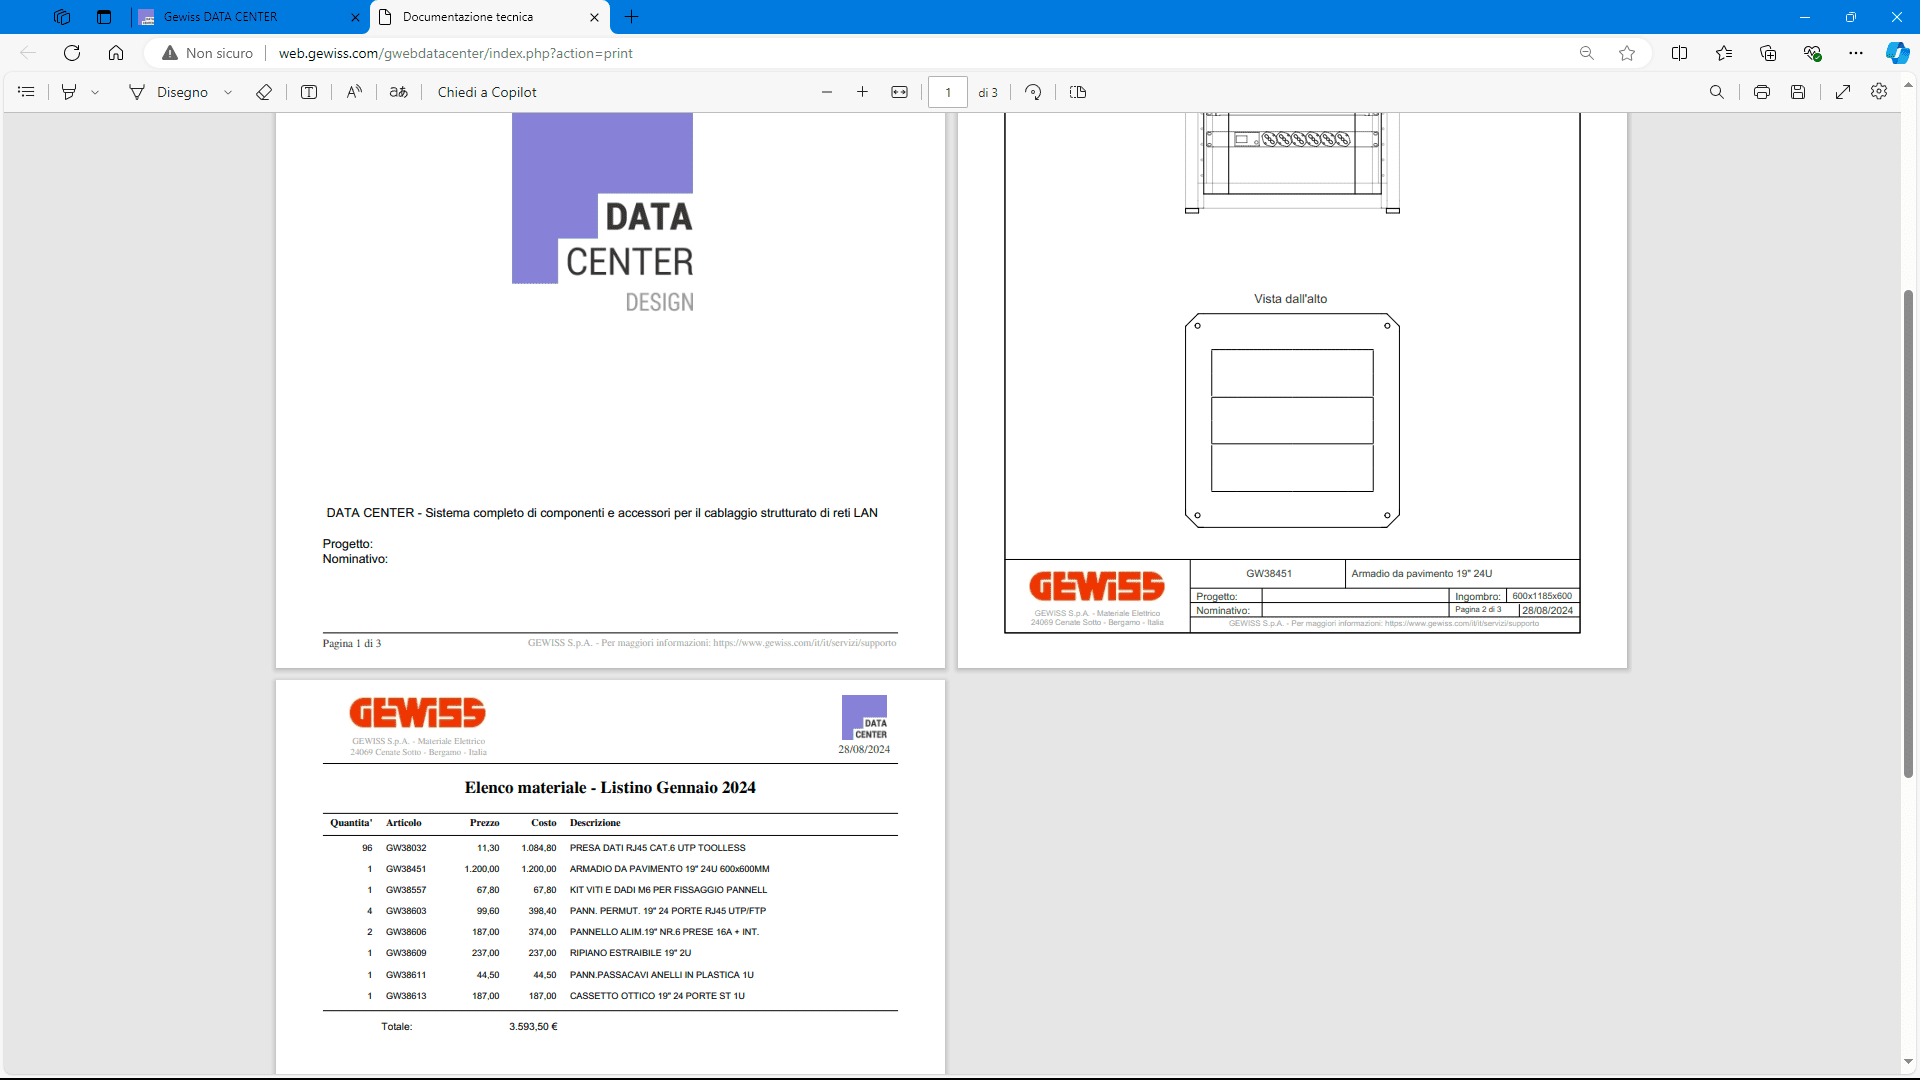This screenshot has width=1920, height=1080.
Task: Toggle fit to width view
Action: 899,92
